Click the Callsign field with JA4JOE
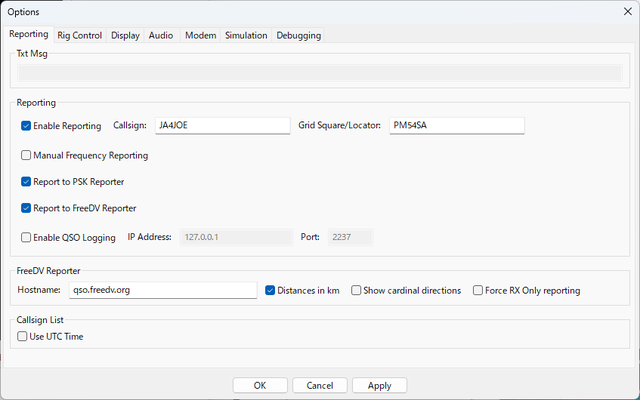Viewport: 640px width, 400px height. click(x=223, y=125)
